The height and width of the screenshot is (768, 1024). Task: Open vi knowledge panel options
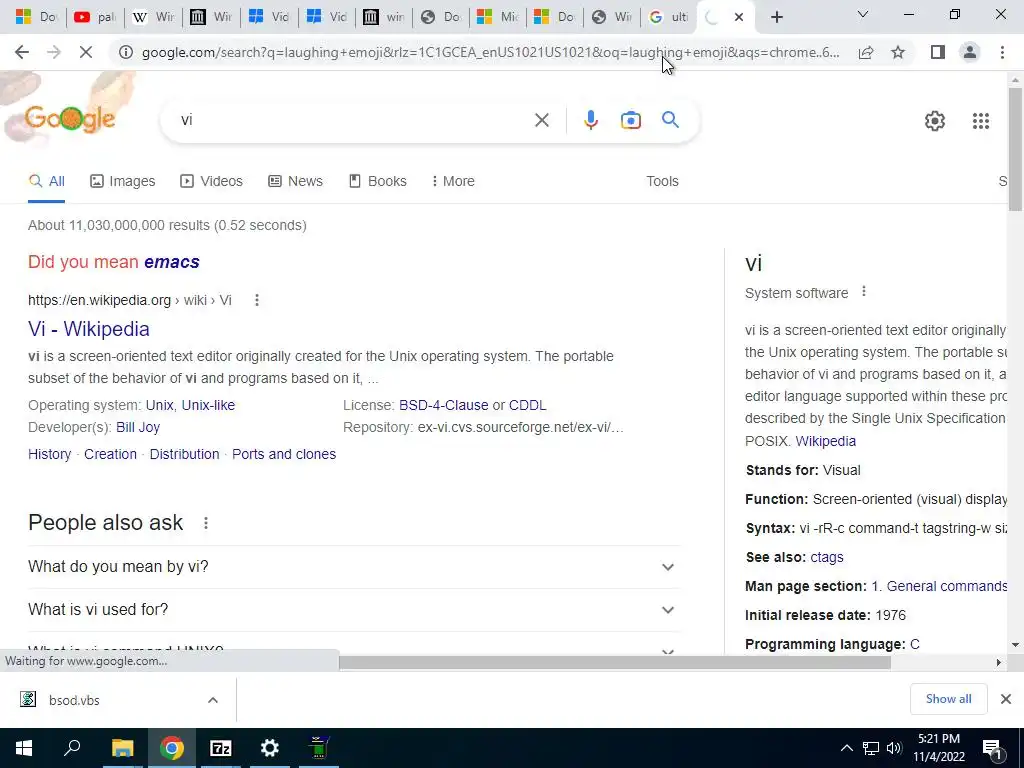(x=863, y=292)
